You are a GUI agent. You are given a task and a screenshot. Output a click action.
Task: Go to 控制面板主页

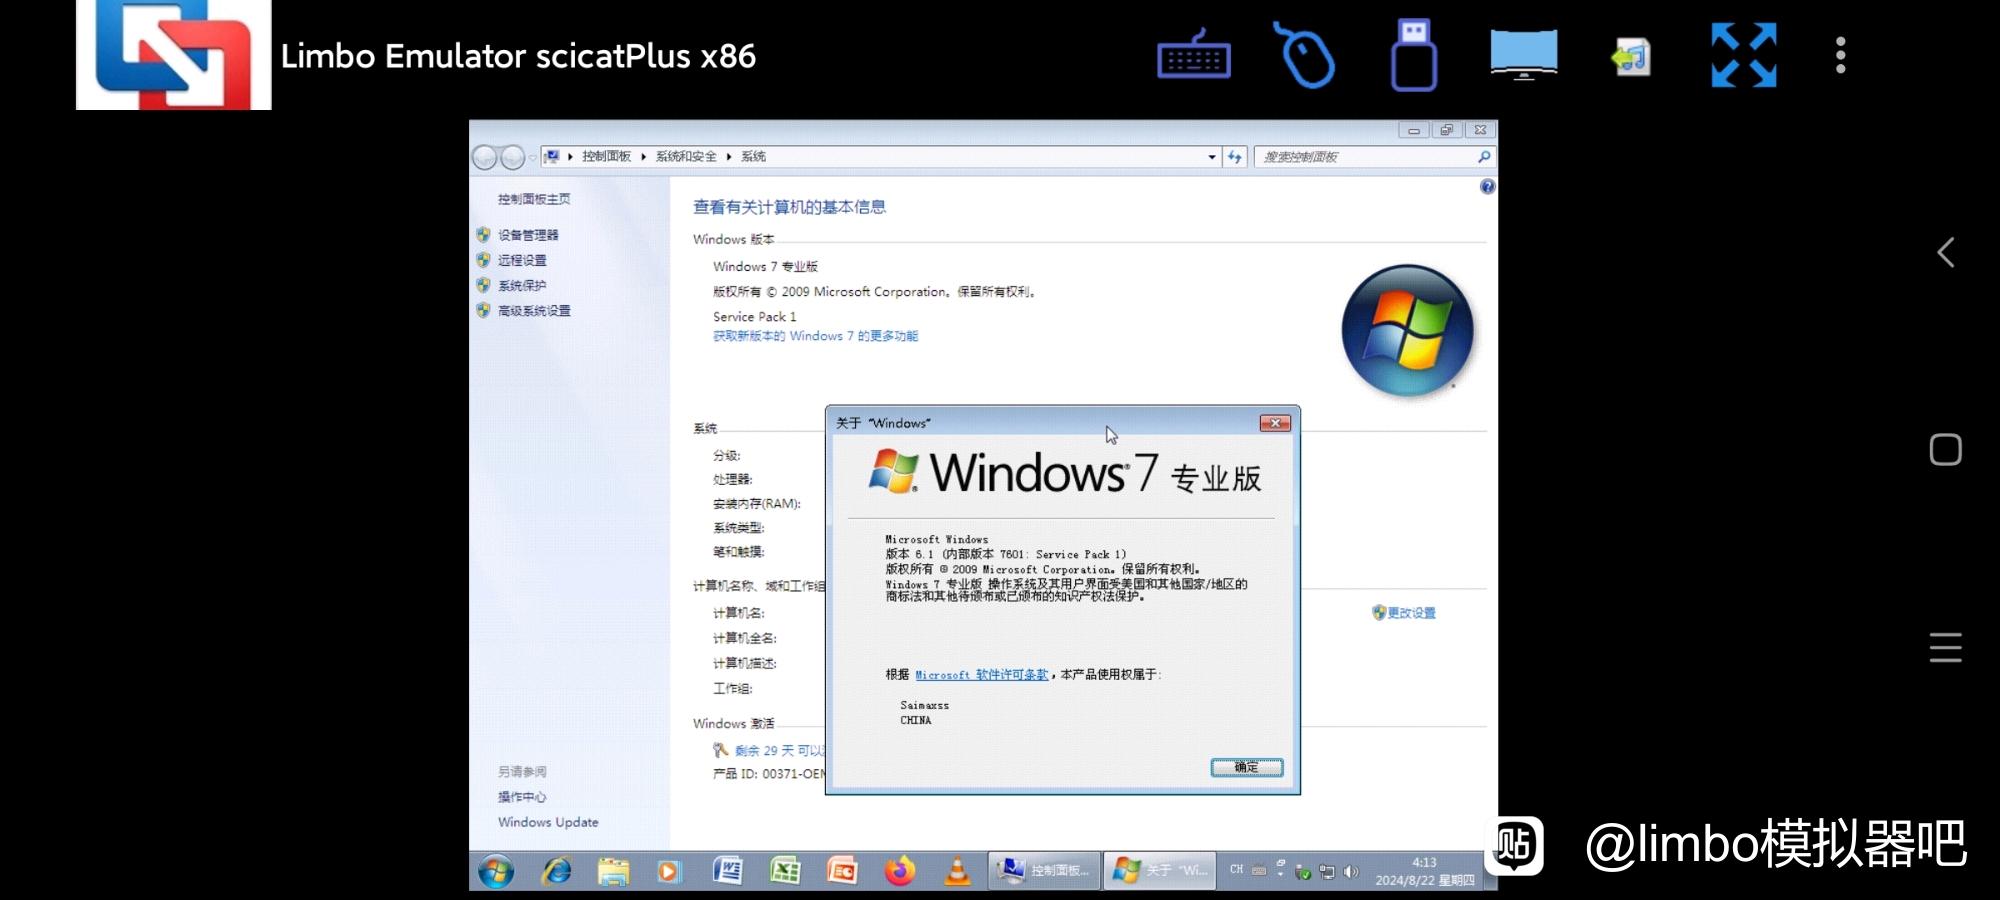pyautogui.click(x=534, y=199)
